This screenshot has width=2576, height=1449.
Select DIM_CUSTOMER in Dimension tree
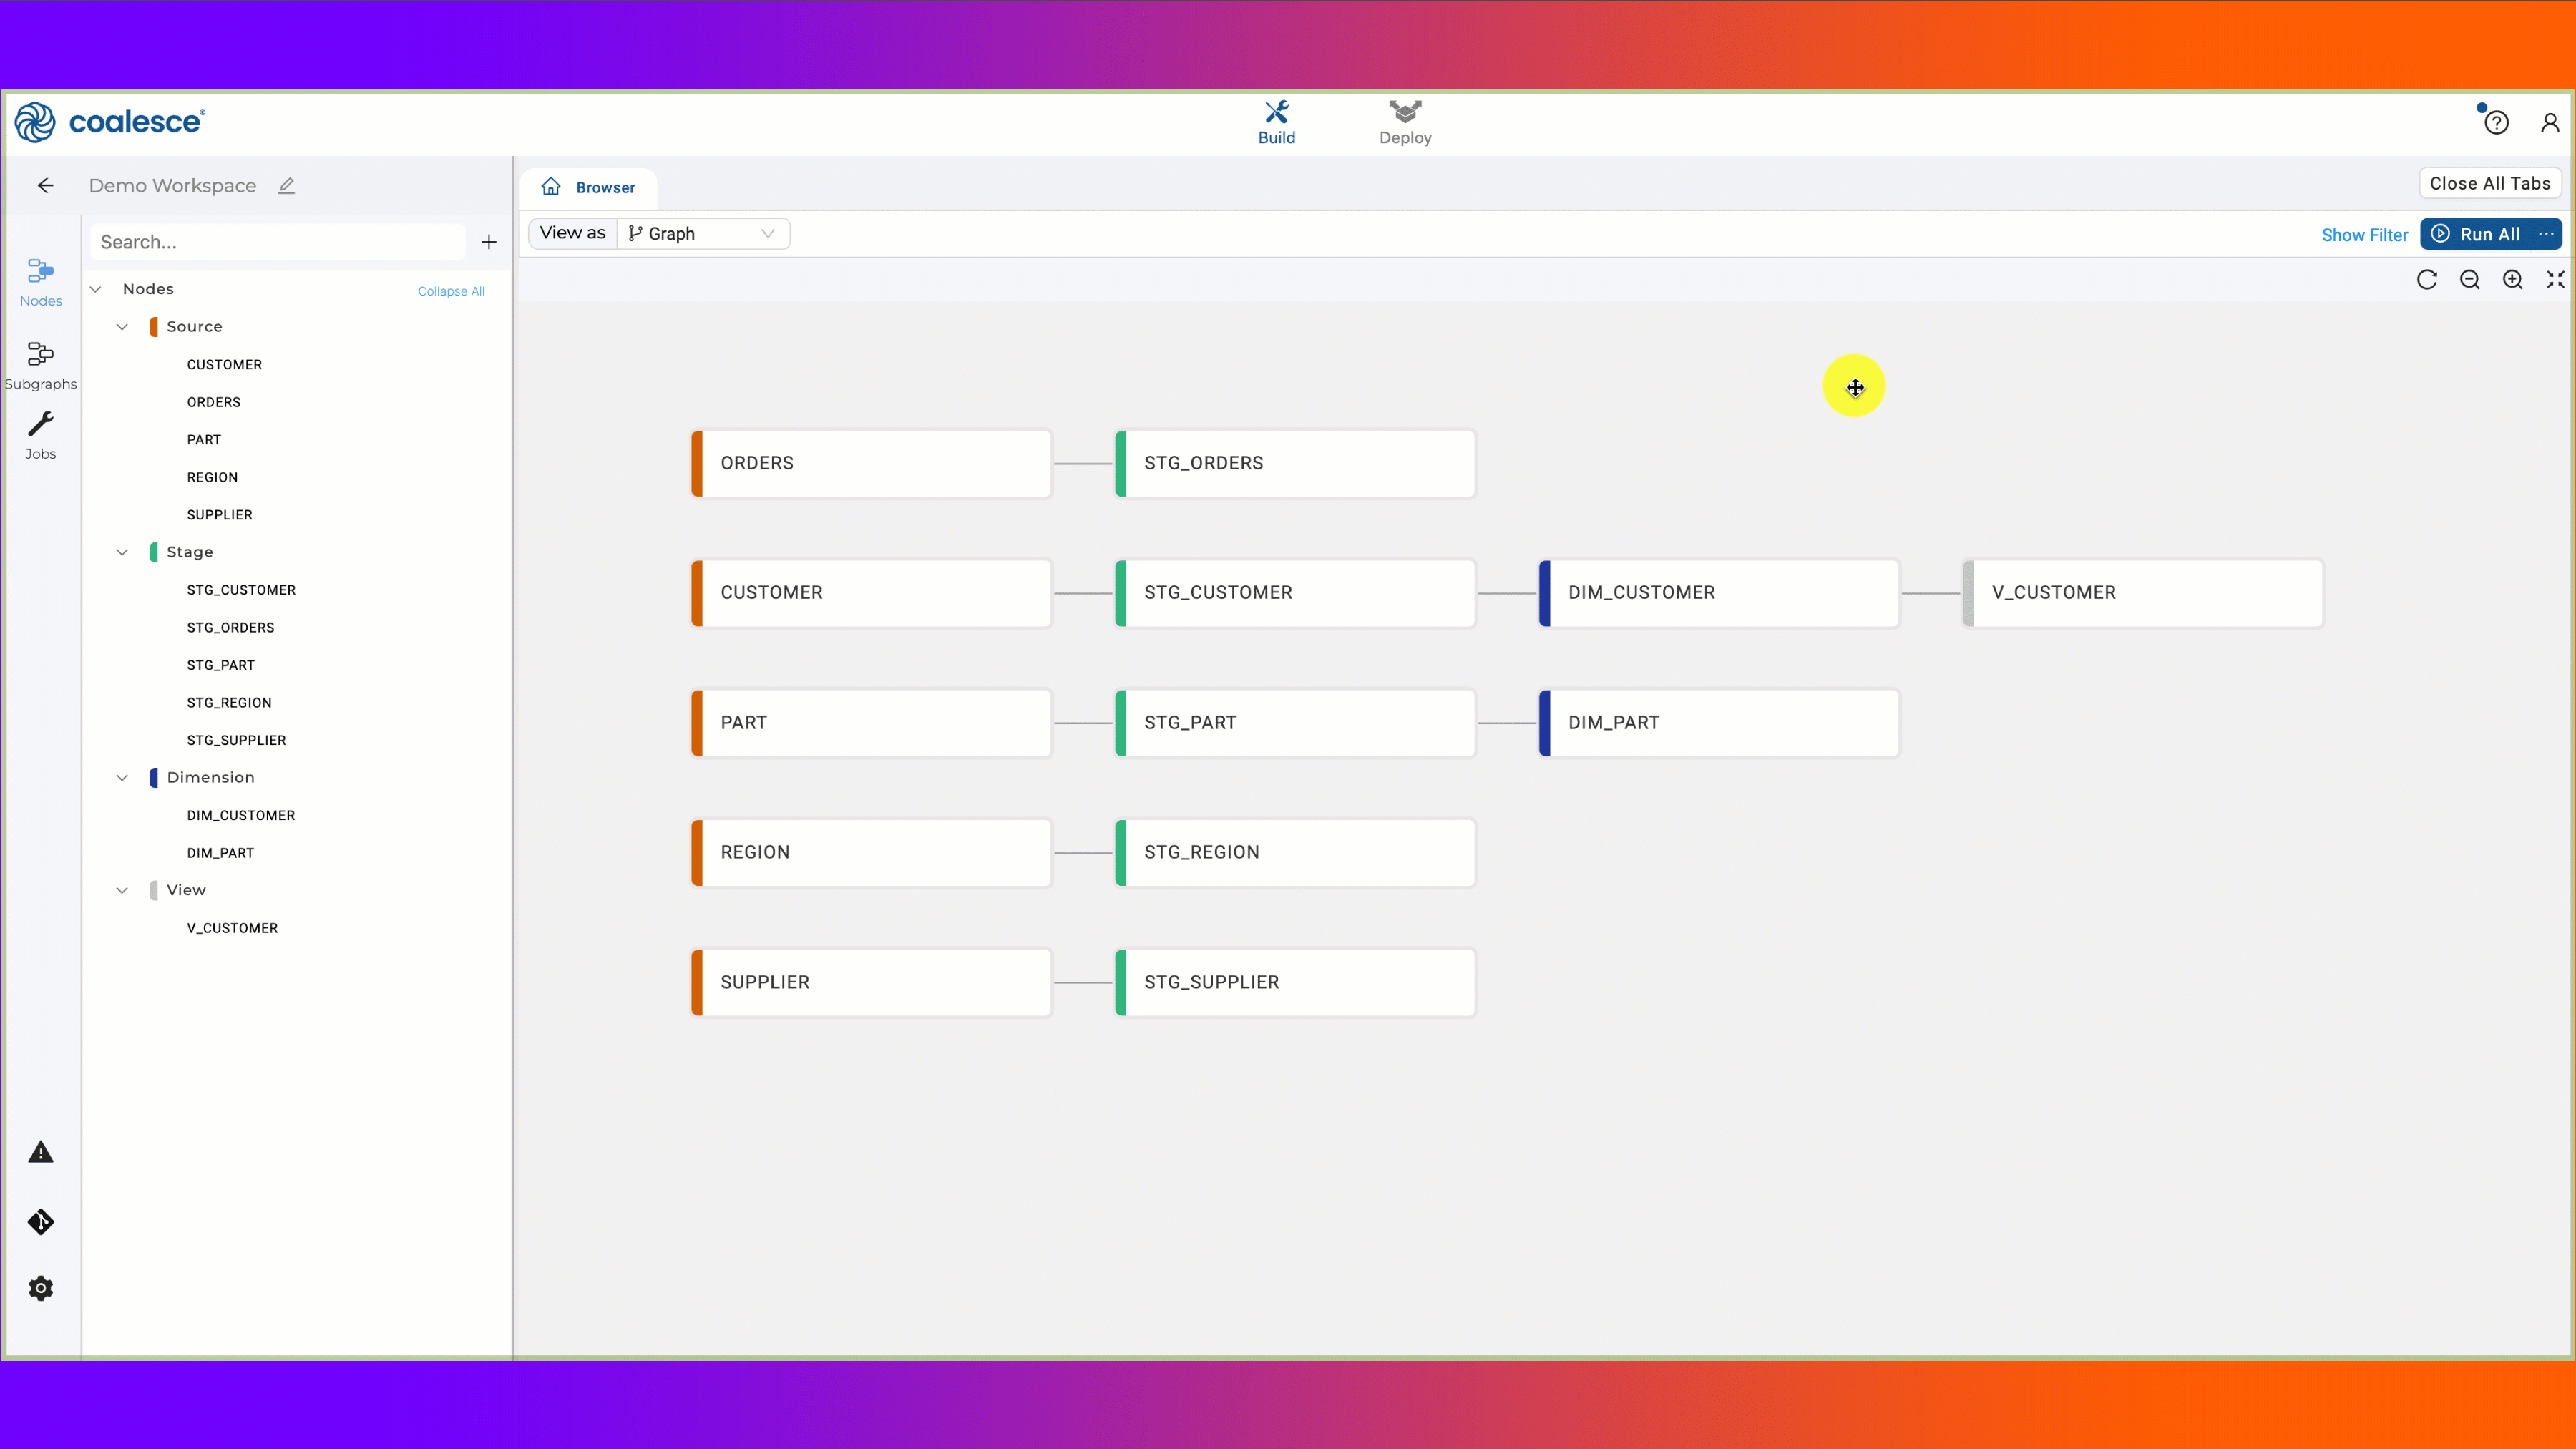pyautogui.click(x=240, y=815)
